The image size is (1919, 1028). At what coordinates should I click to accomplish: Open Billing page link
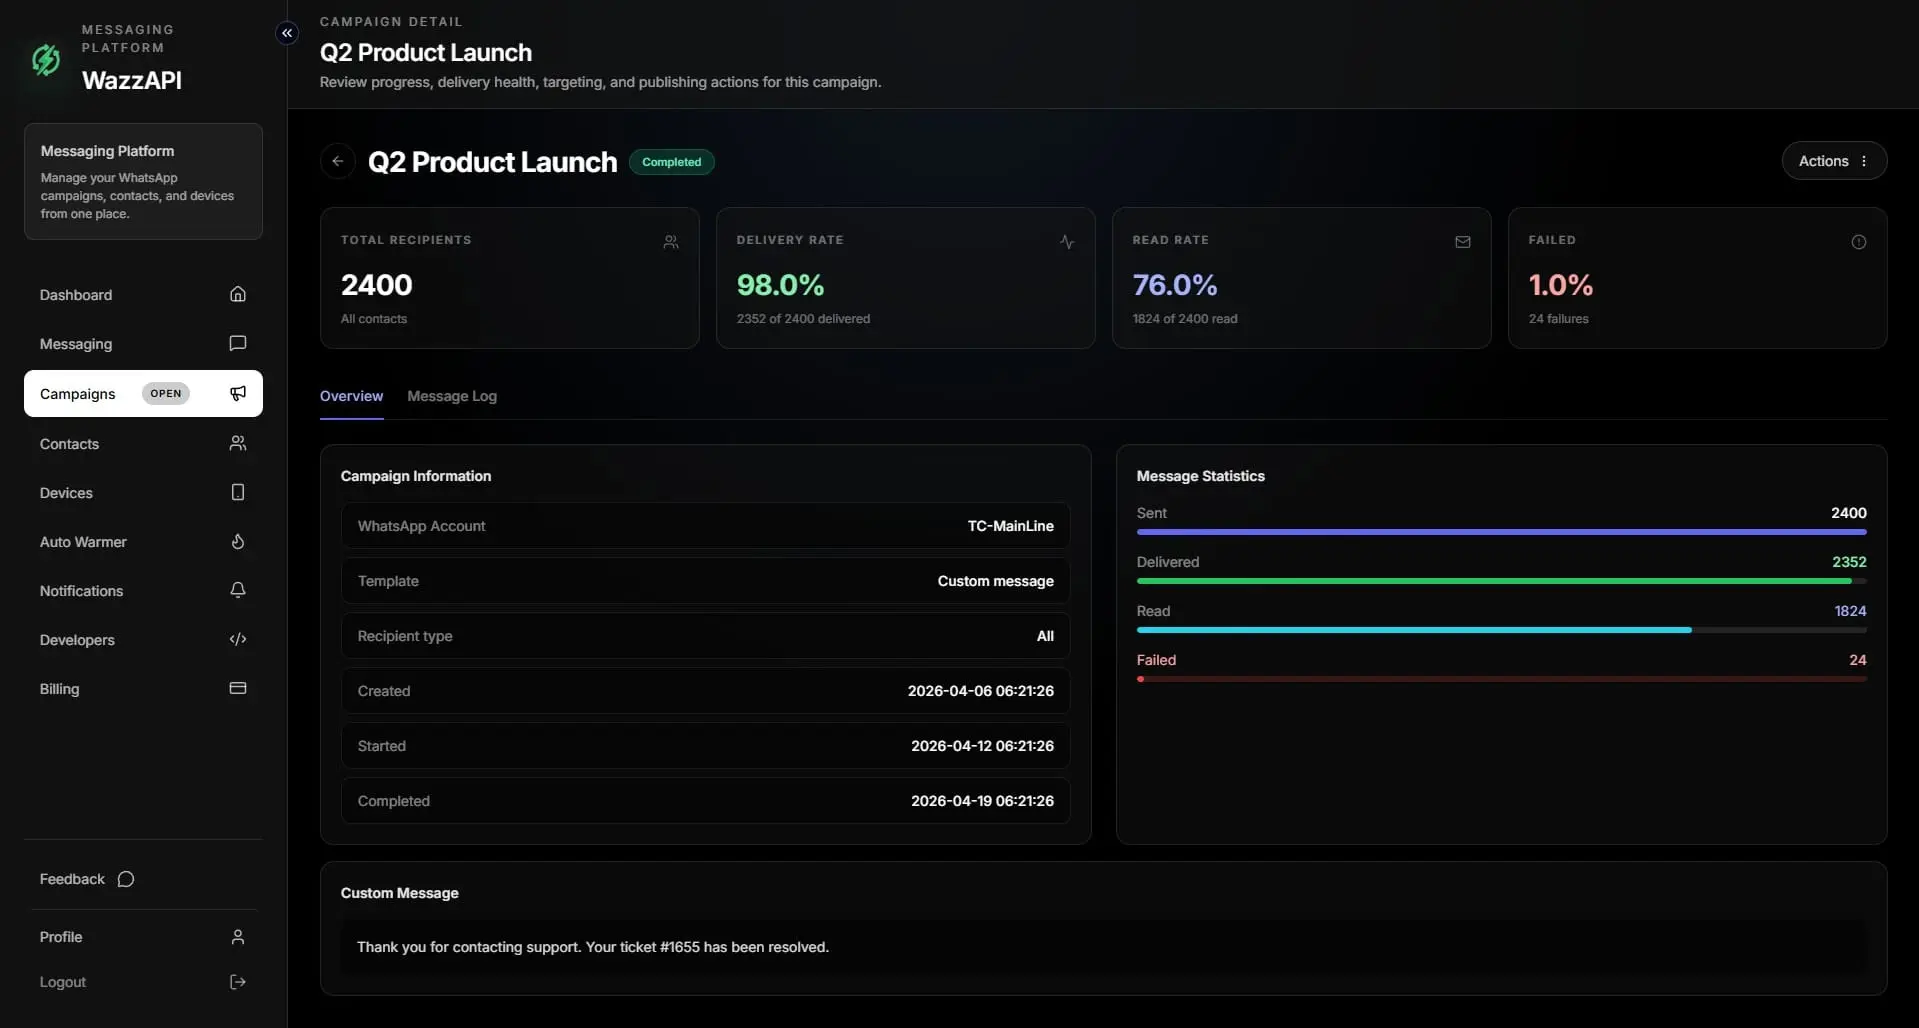coord(143,689)
